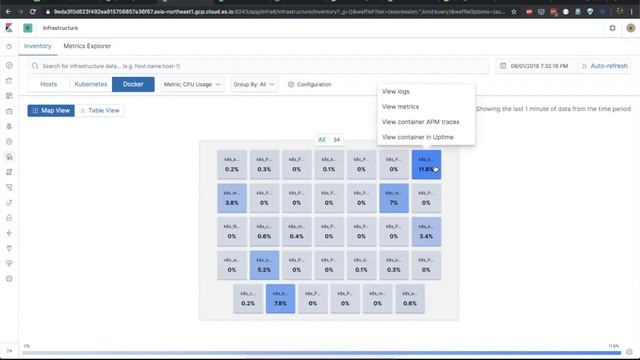
Task: Select container tile showing 5.2%
Action: [264, 265]
